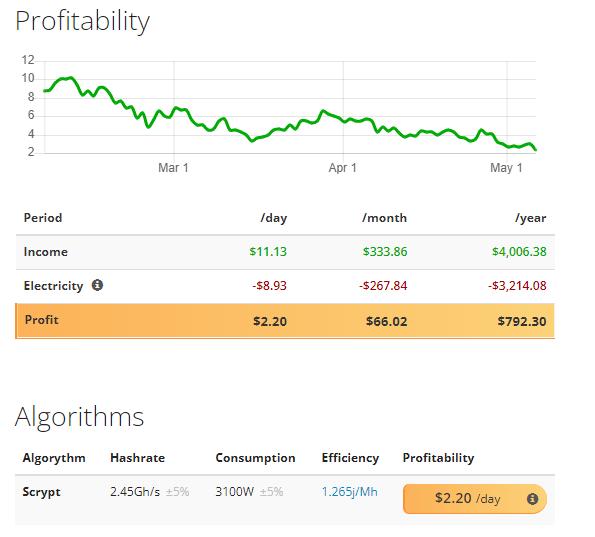Click the Scrypt algorithm name

pyautogui.click(x=41, y=492)
